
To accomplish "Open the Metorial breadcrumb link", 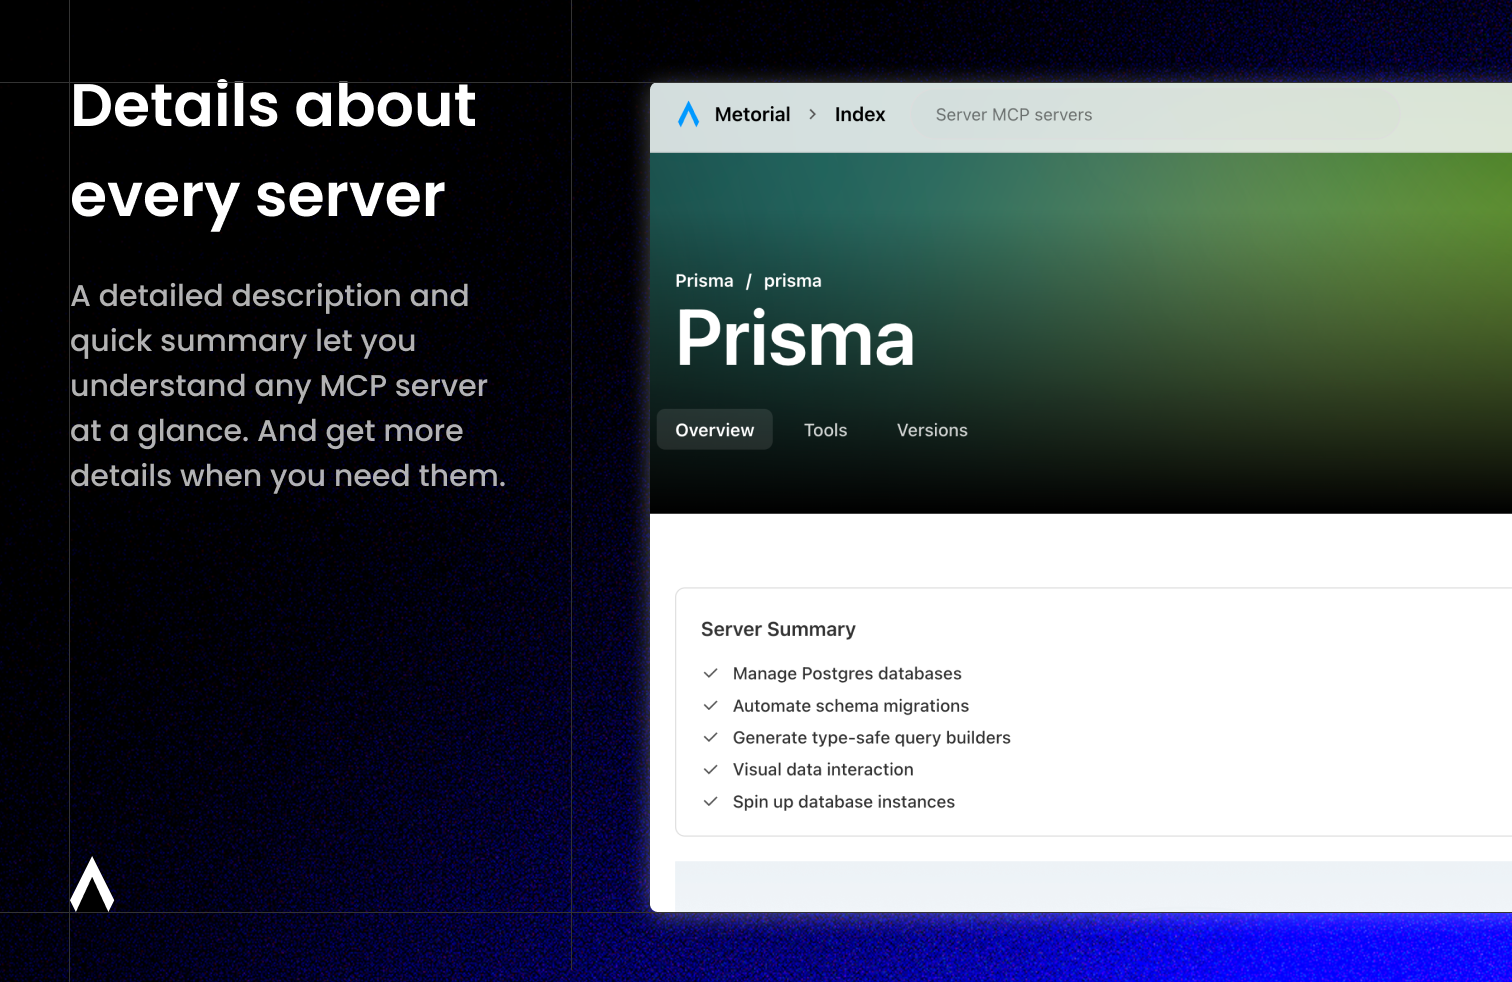I will (752, 115).
